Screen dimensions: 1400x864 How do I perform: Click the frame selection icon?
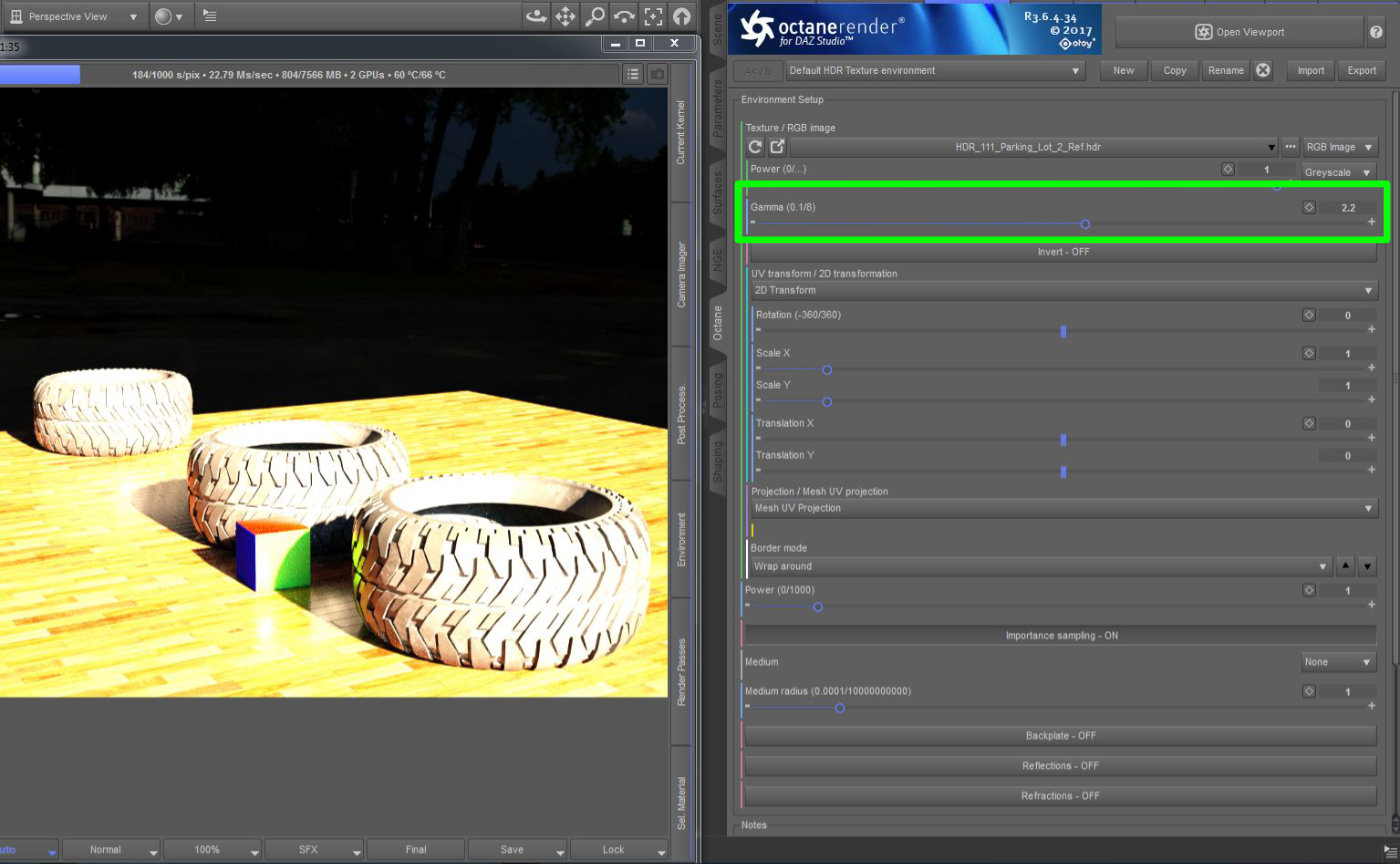tap(653, 16)
